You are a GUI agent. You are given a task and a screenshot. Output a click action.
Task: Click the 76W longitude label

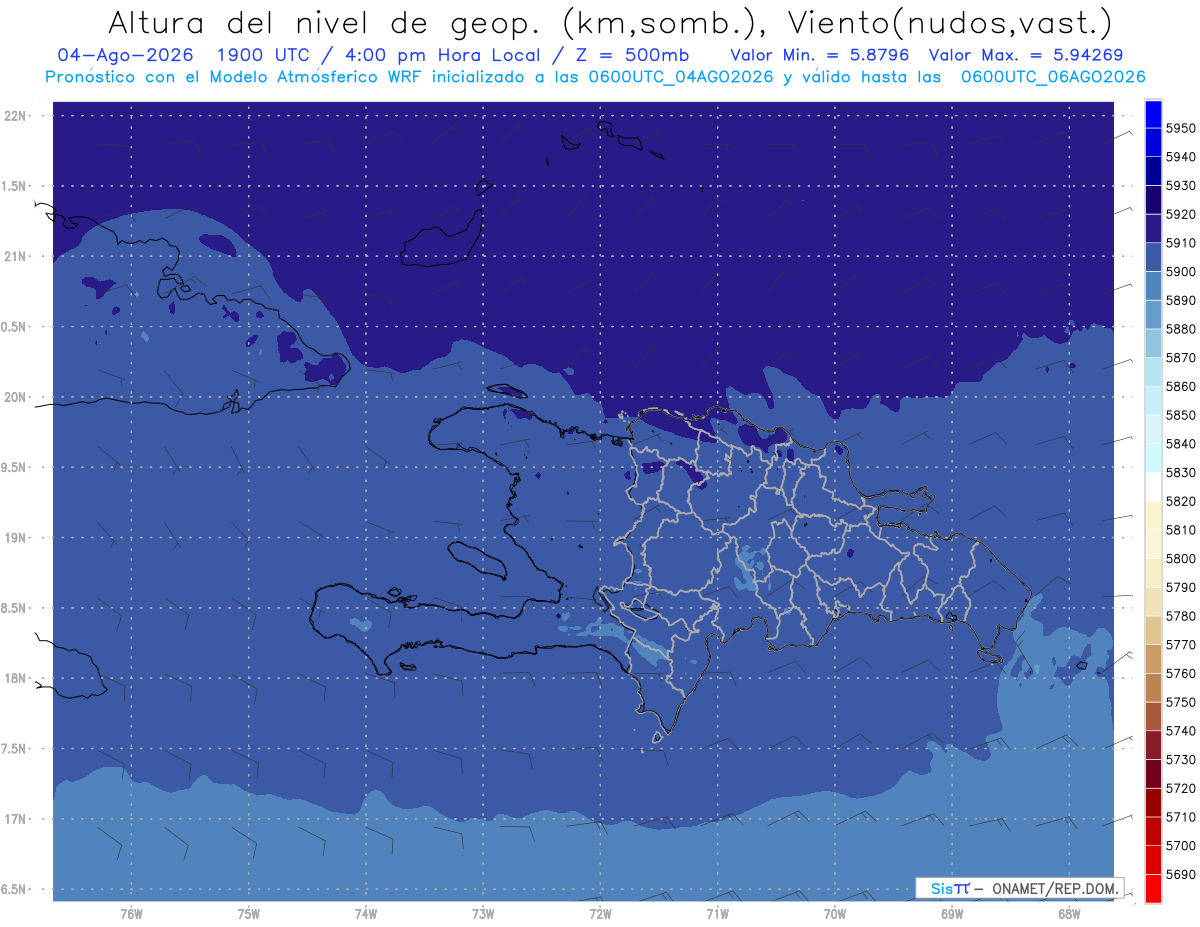coord(131,913)
